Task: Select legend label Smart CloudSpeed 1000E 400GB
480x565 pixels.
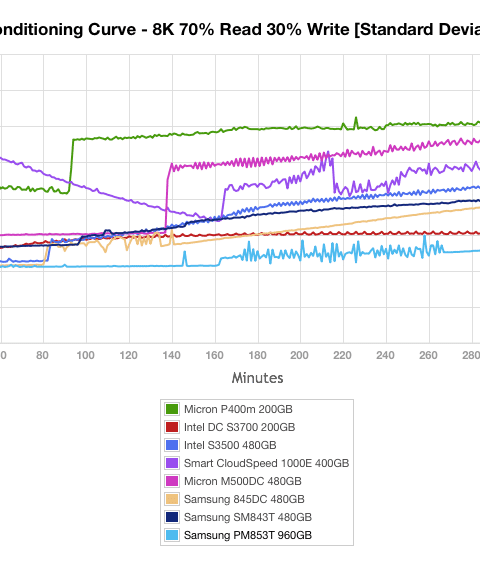Action: 267,463
